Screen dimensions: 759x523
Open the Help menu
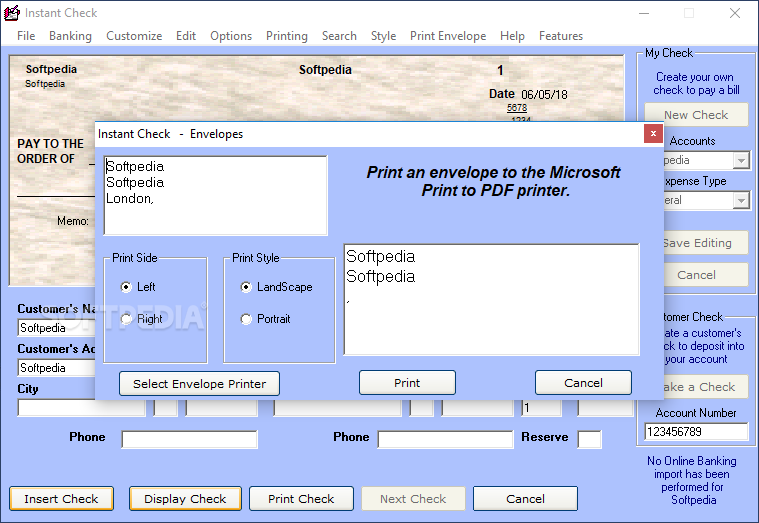tap(512, 36)
